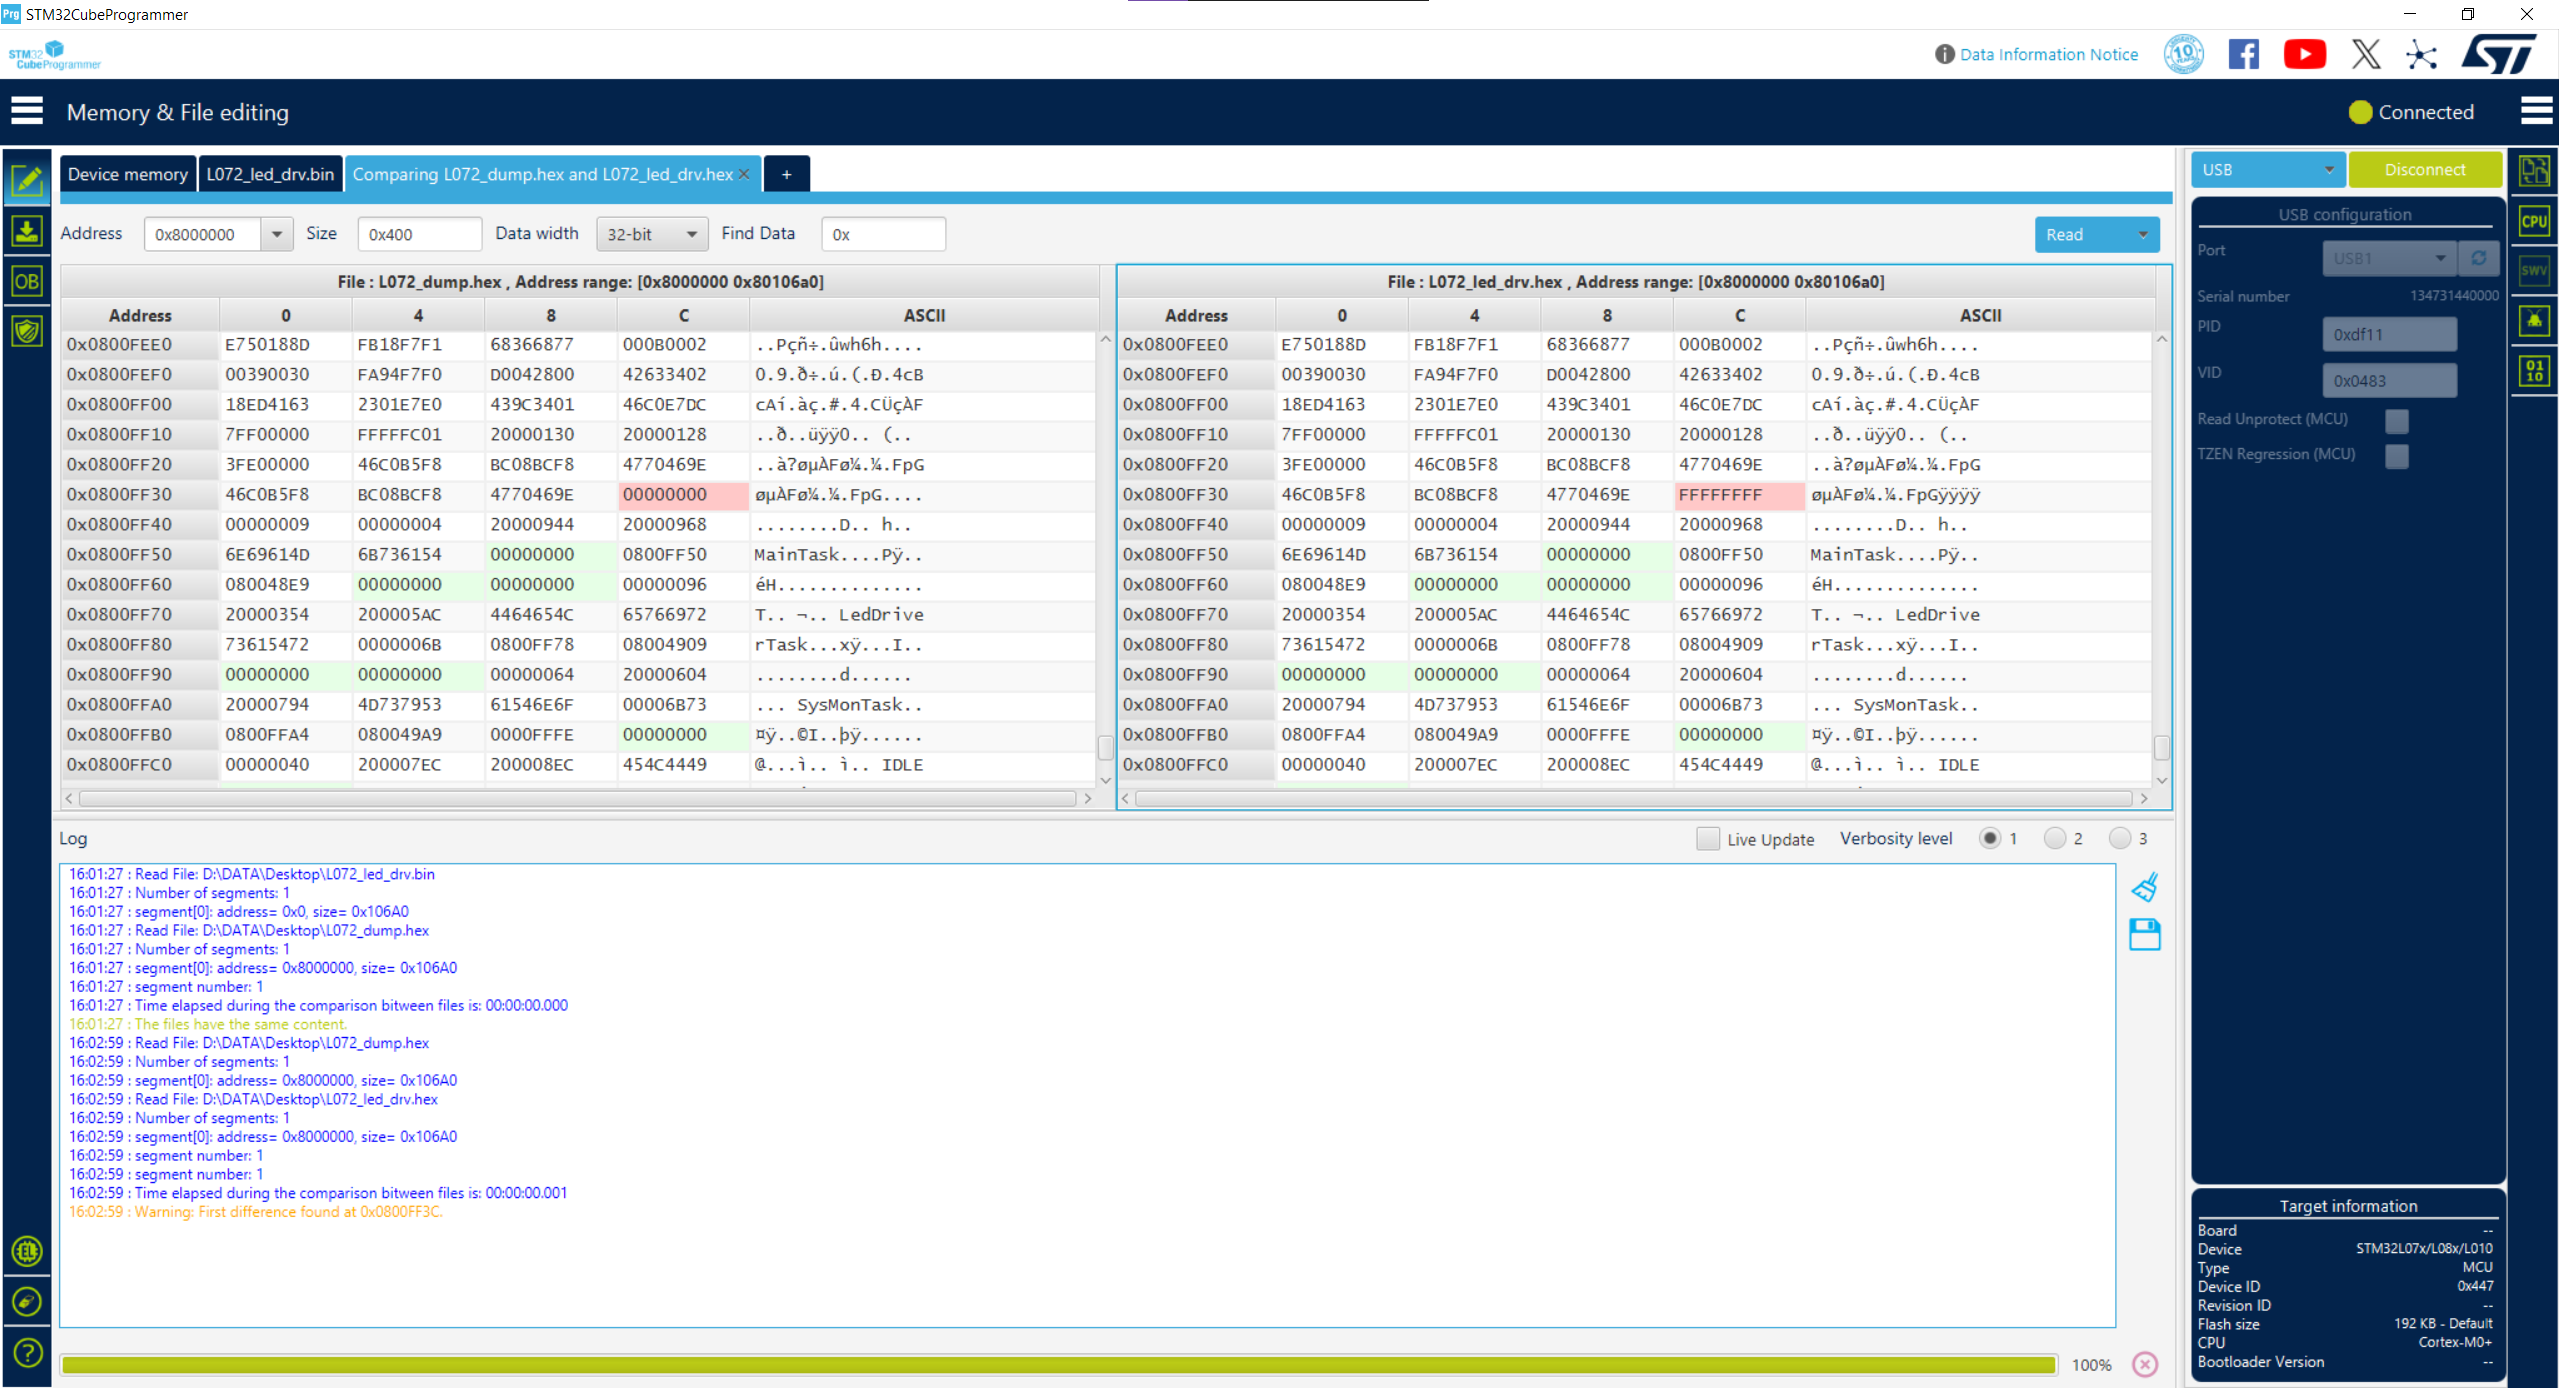This screenshot has height=1388, width=2559.
Task: Clear the log with the broom icon
Action: (2145, 887)
